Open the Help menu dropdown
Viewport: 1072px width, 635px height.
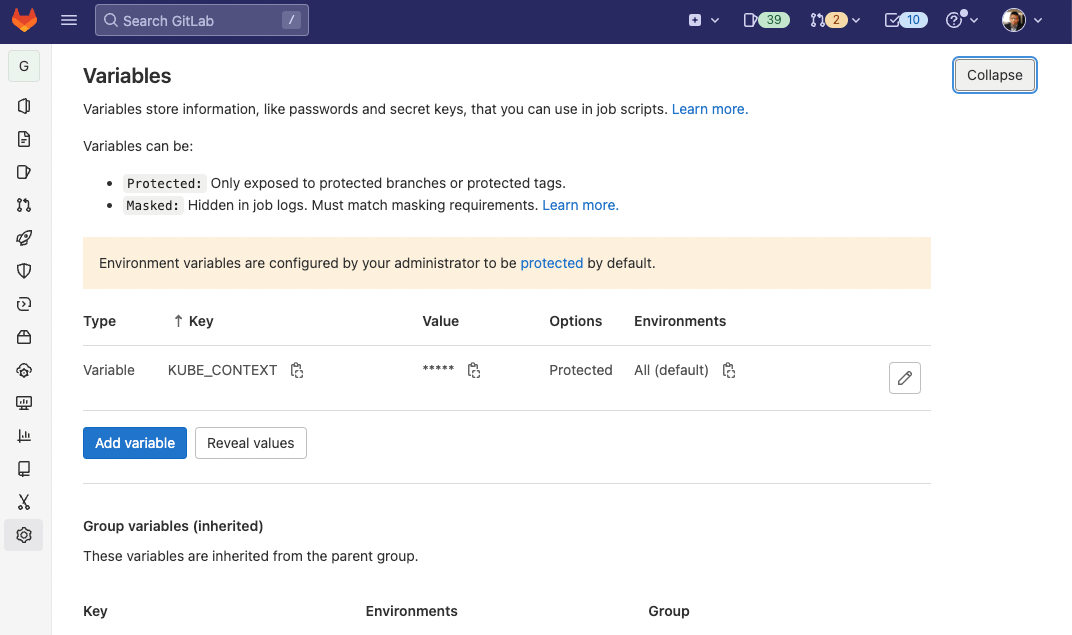click(962, 20)
